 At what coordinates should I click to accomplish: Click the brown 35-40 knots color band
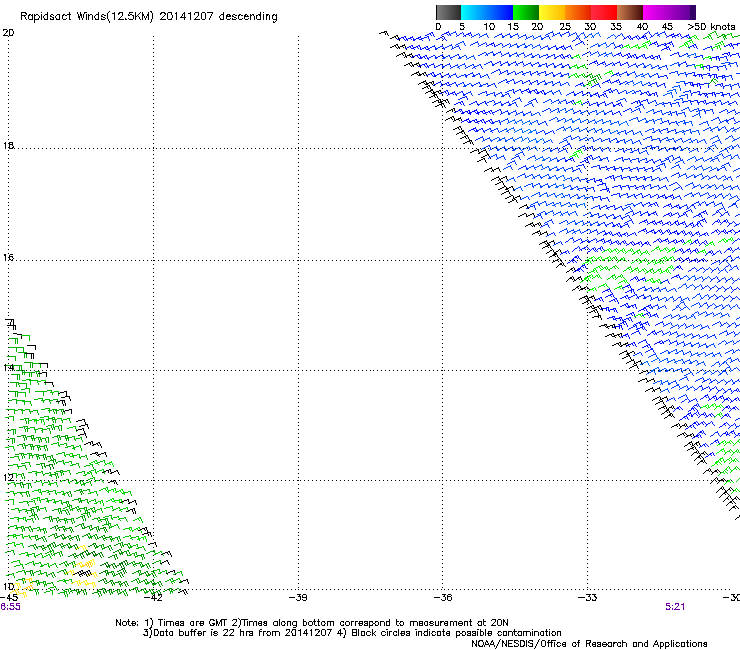[x=630, y=12]
